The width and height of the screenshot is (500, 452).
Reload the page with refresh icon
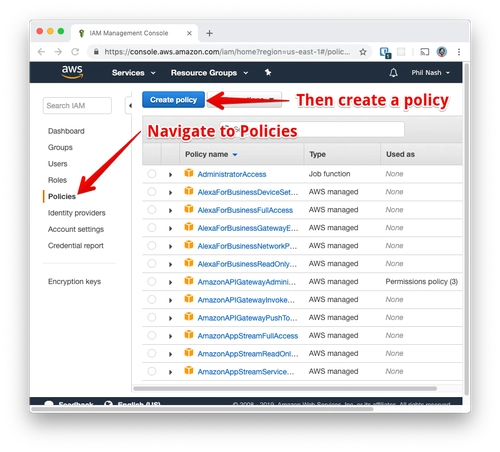[75, 52]
